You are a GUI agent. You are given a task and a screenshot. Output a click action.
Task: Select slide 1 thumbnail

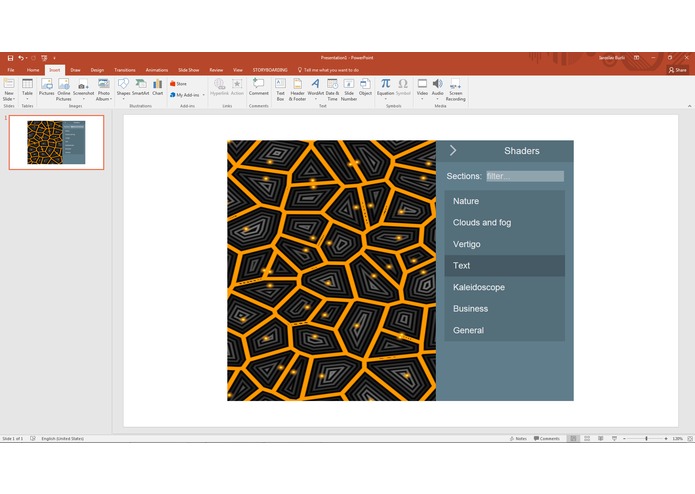56,142
